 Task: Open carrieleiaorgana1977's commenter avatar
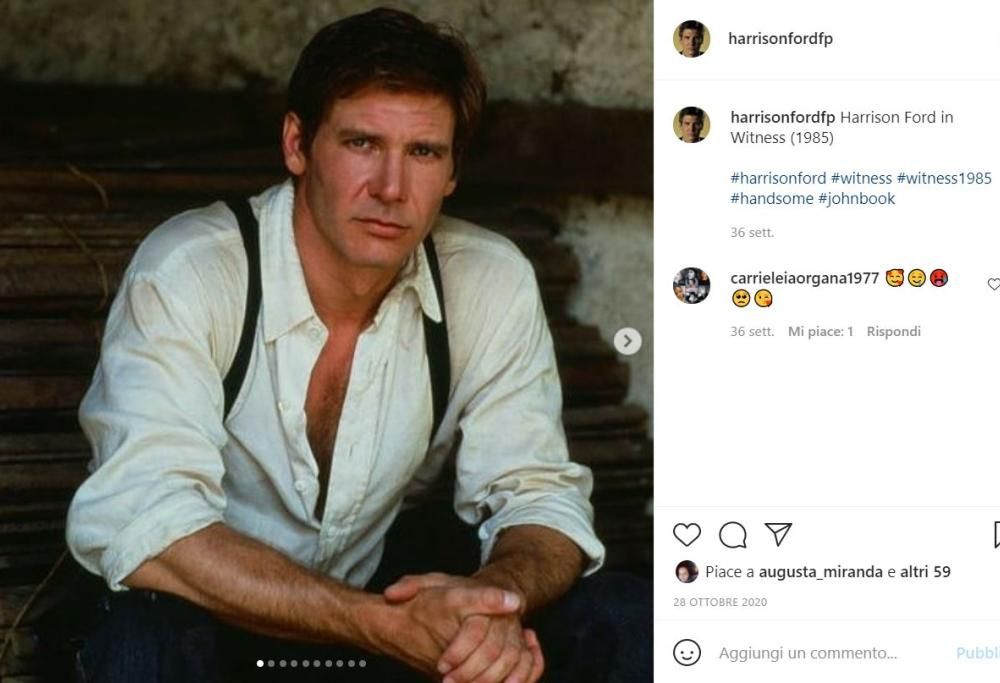tap(690, 283)
